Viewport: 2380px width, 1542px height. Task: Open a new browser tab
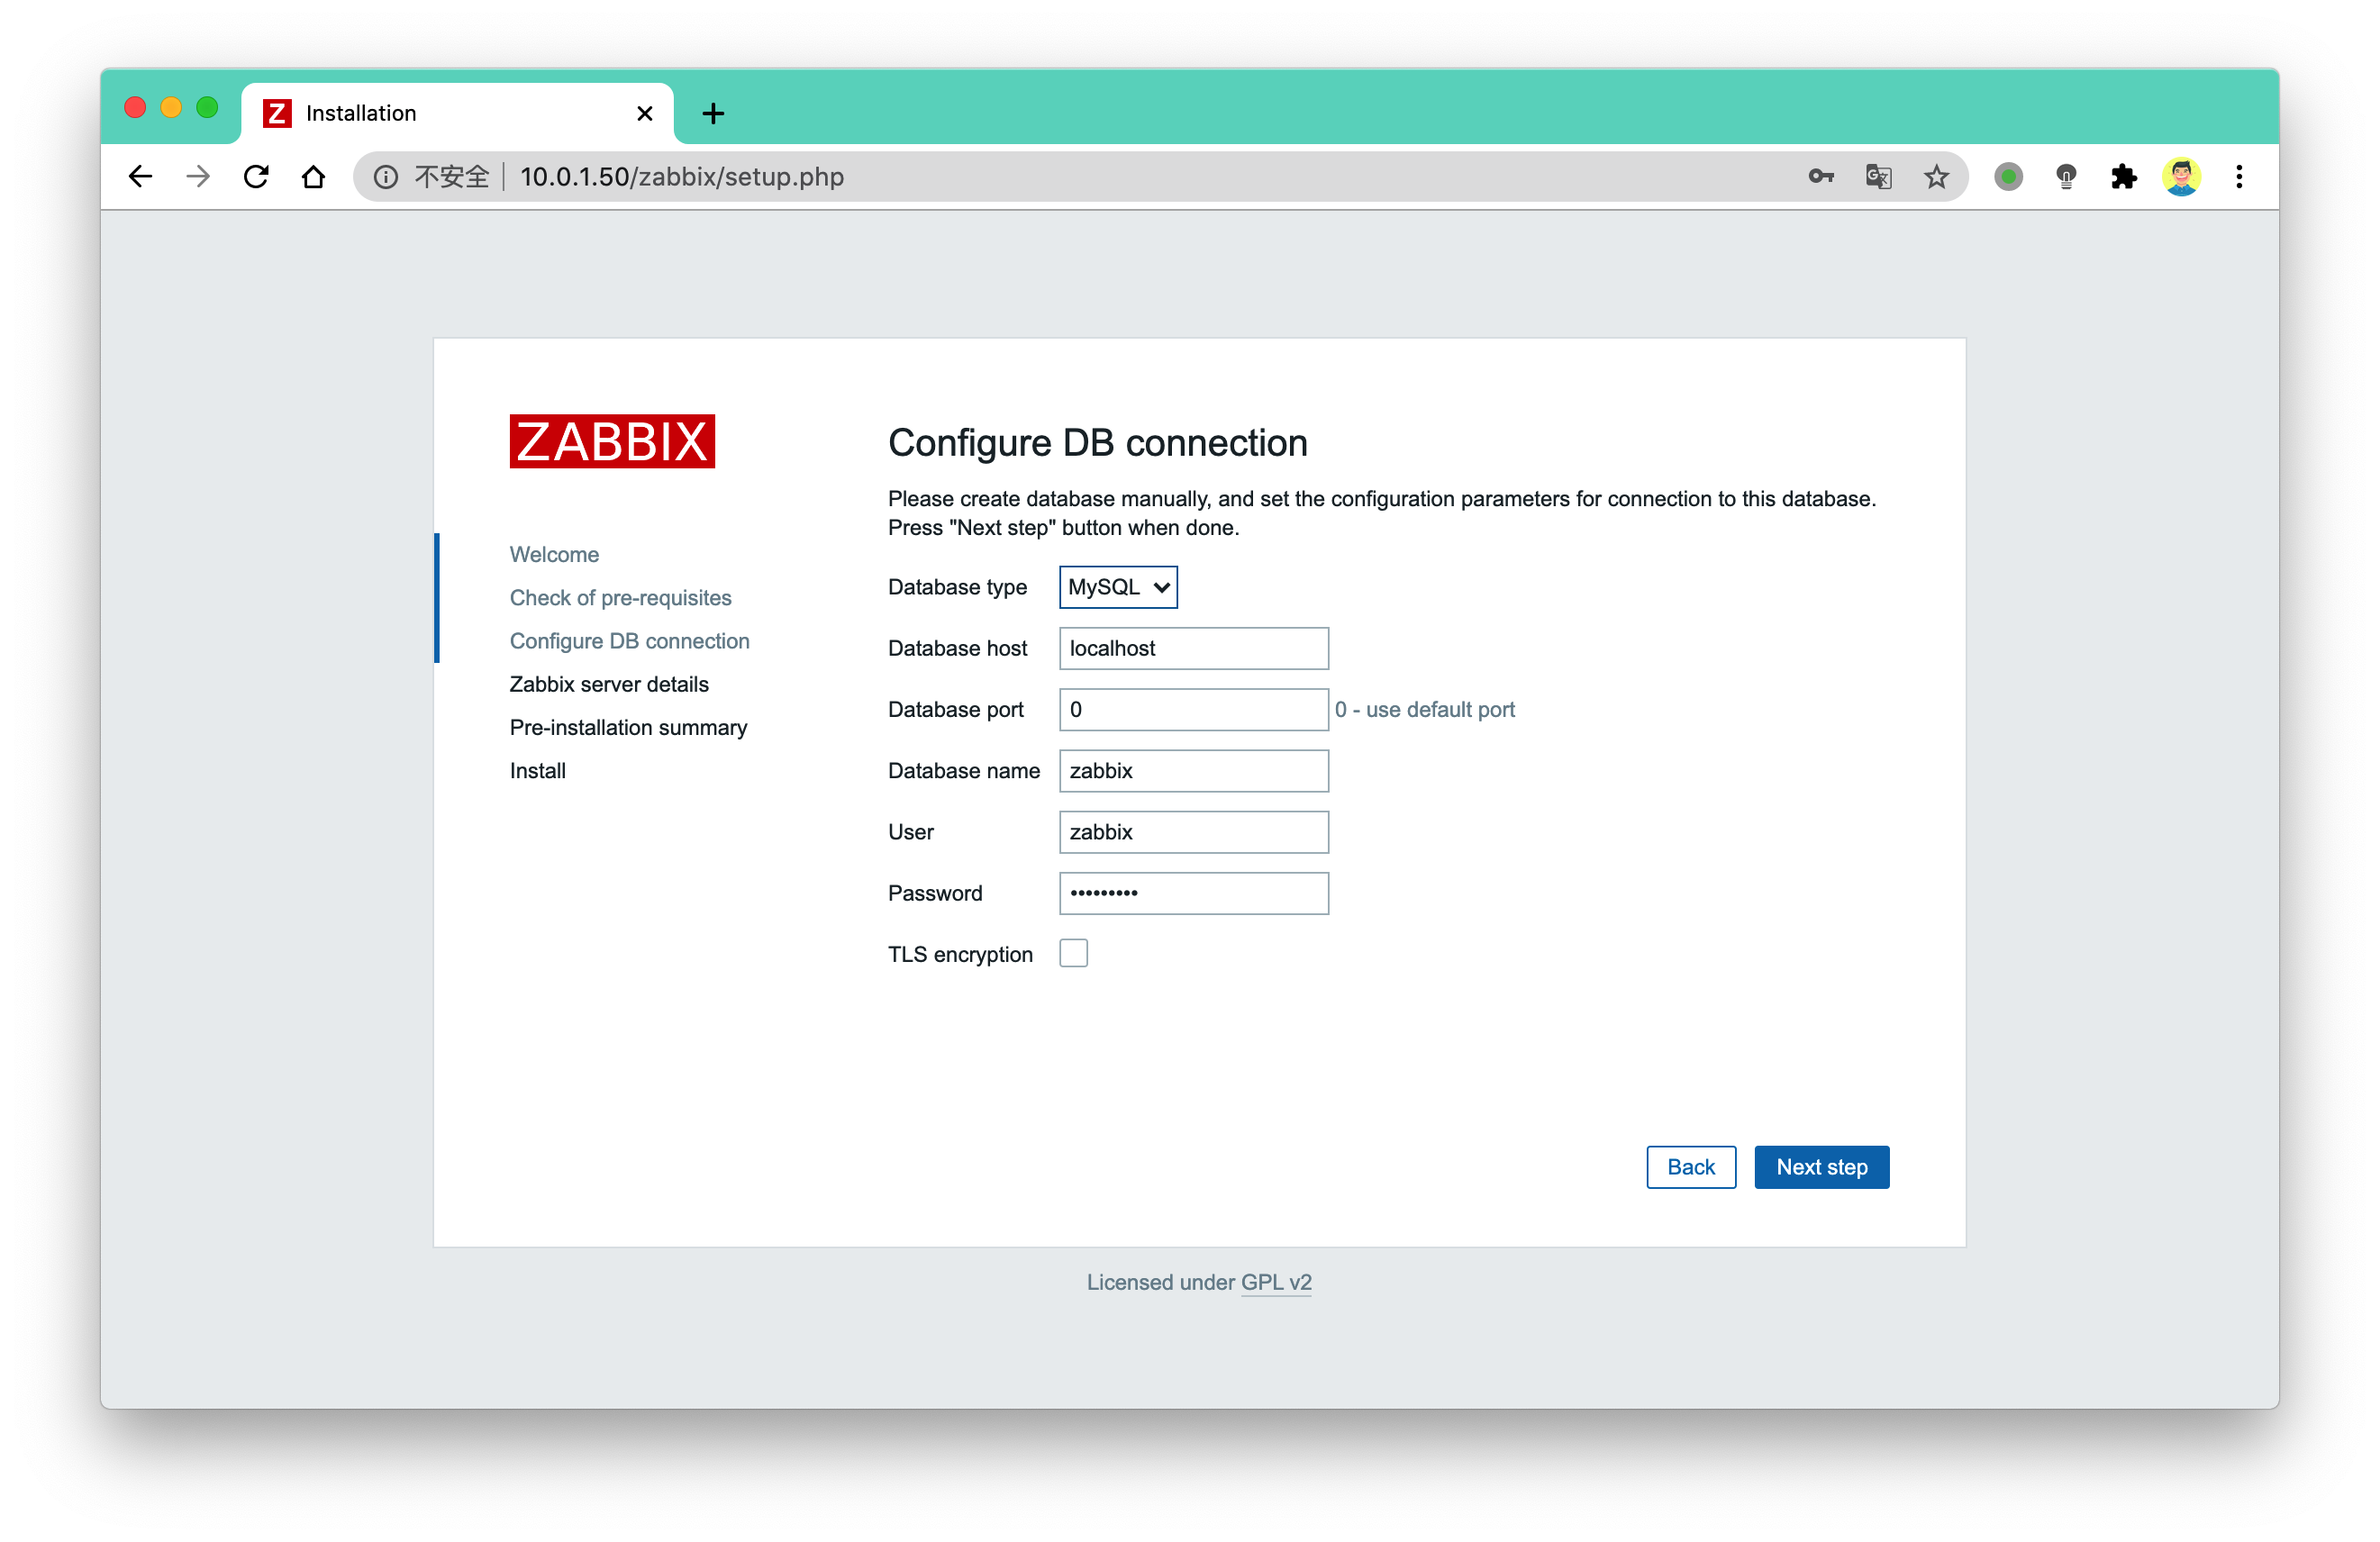(x=713, y=113)
